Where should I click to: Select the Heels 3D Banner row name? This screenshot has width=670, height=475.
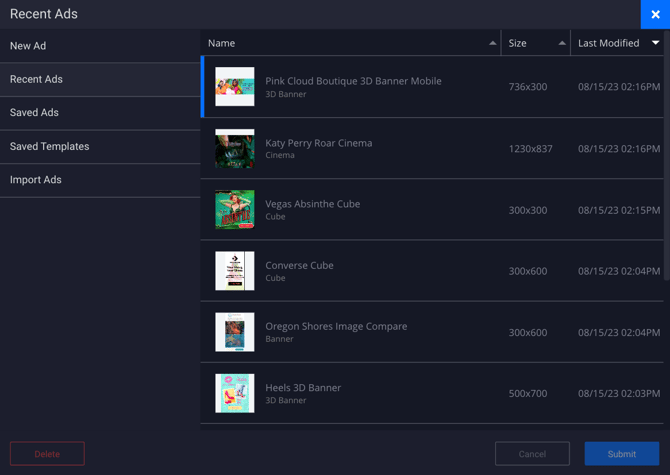(303, 388)
